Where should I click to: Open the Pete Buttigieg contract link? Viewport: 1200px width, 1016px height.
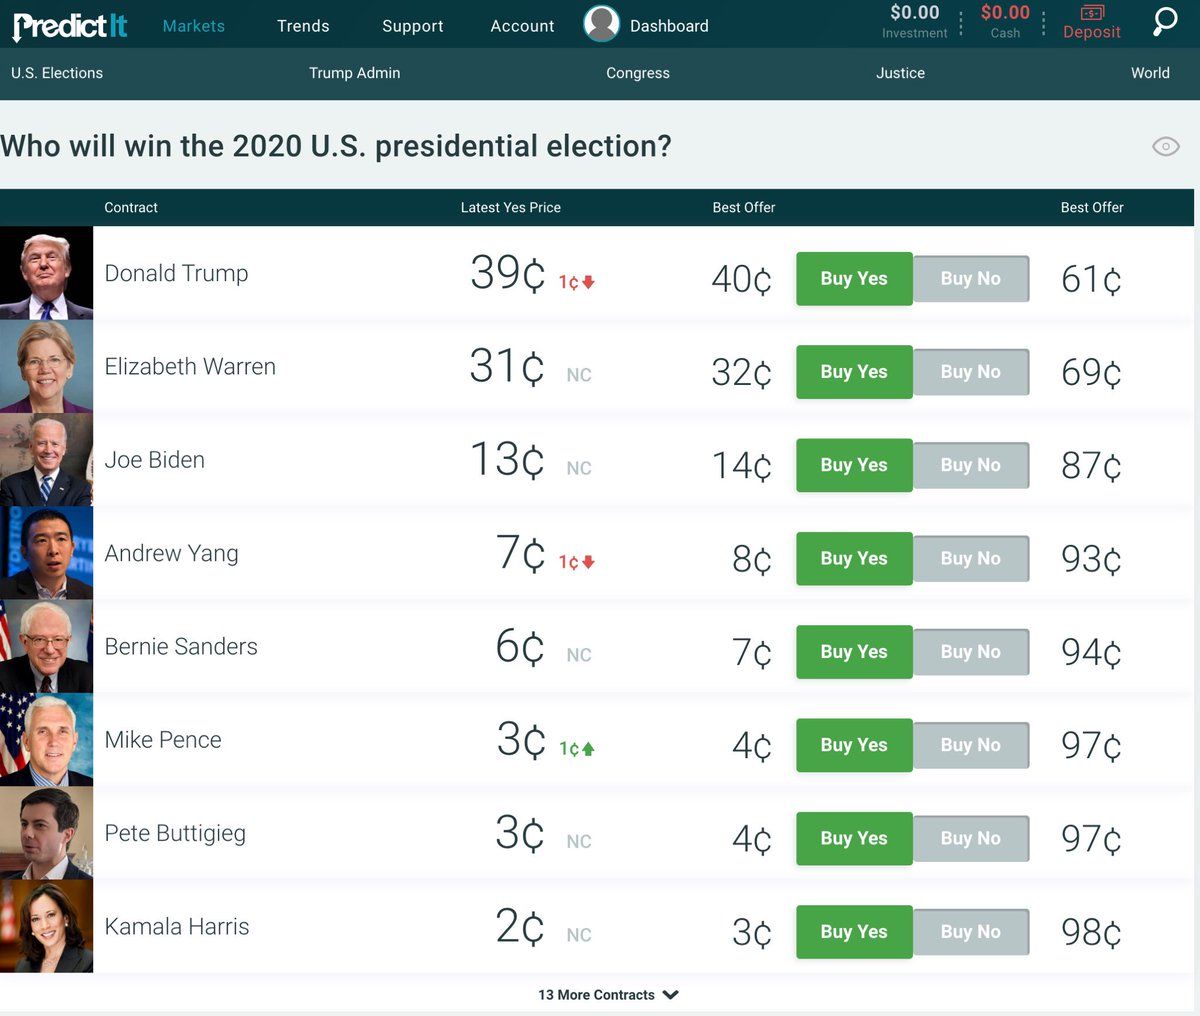pos(175,833)
